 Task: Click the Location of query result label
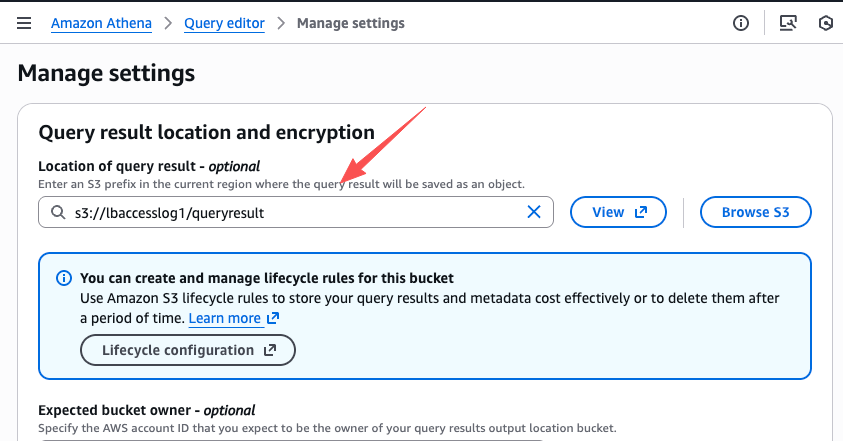149,166
